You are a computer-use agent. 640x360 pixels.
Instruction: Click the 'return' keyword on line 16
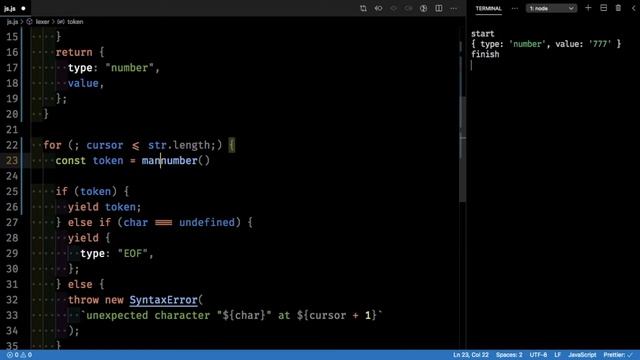[74, 52]
